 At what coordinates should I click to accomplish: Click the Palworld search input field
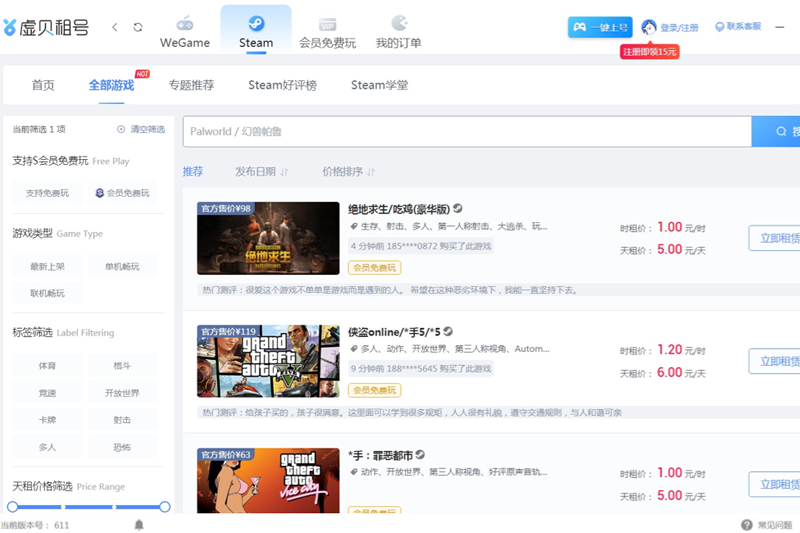point(466,131)
